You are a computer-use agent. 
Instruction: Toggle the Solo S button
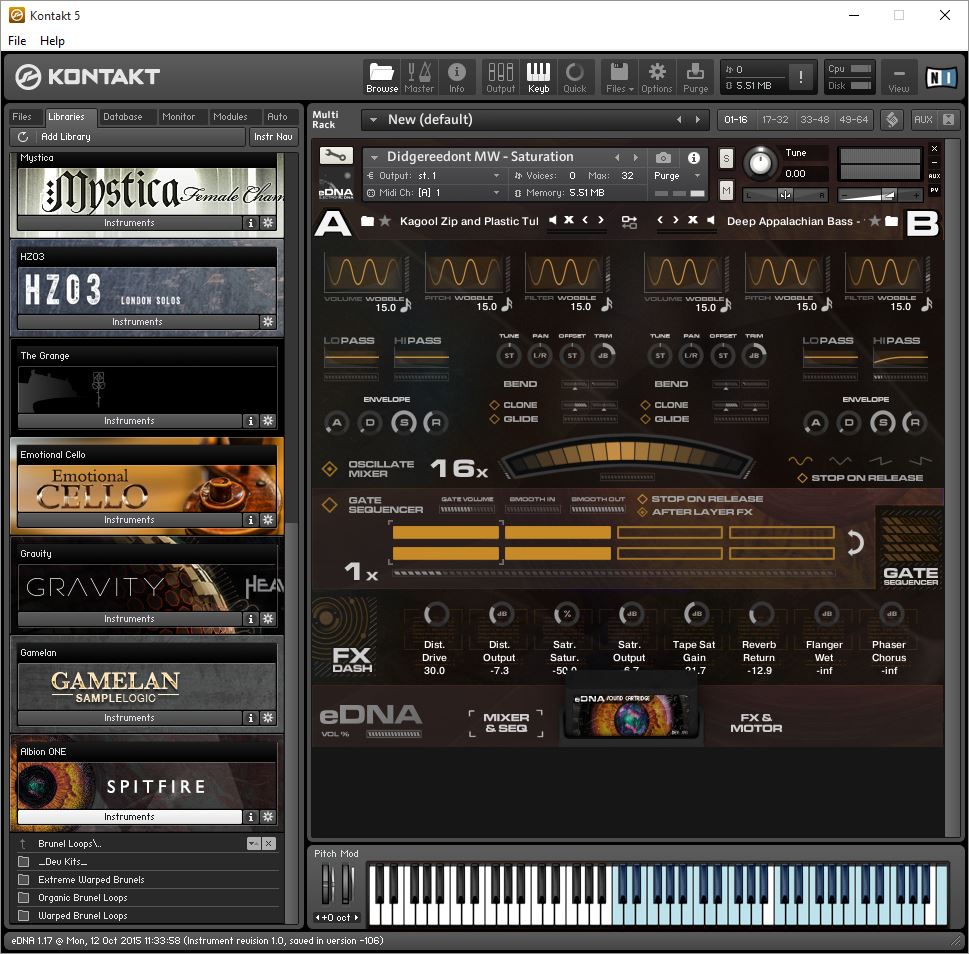(726, 159)
